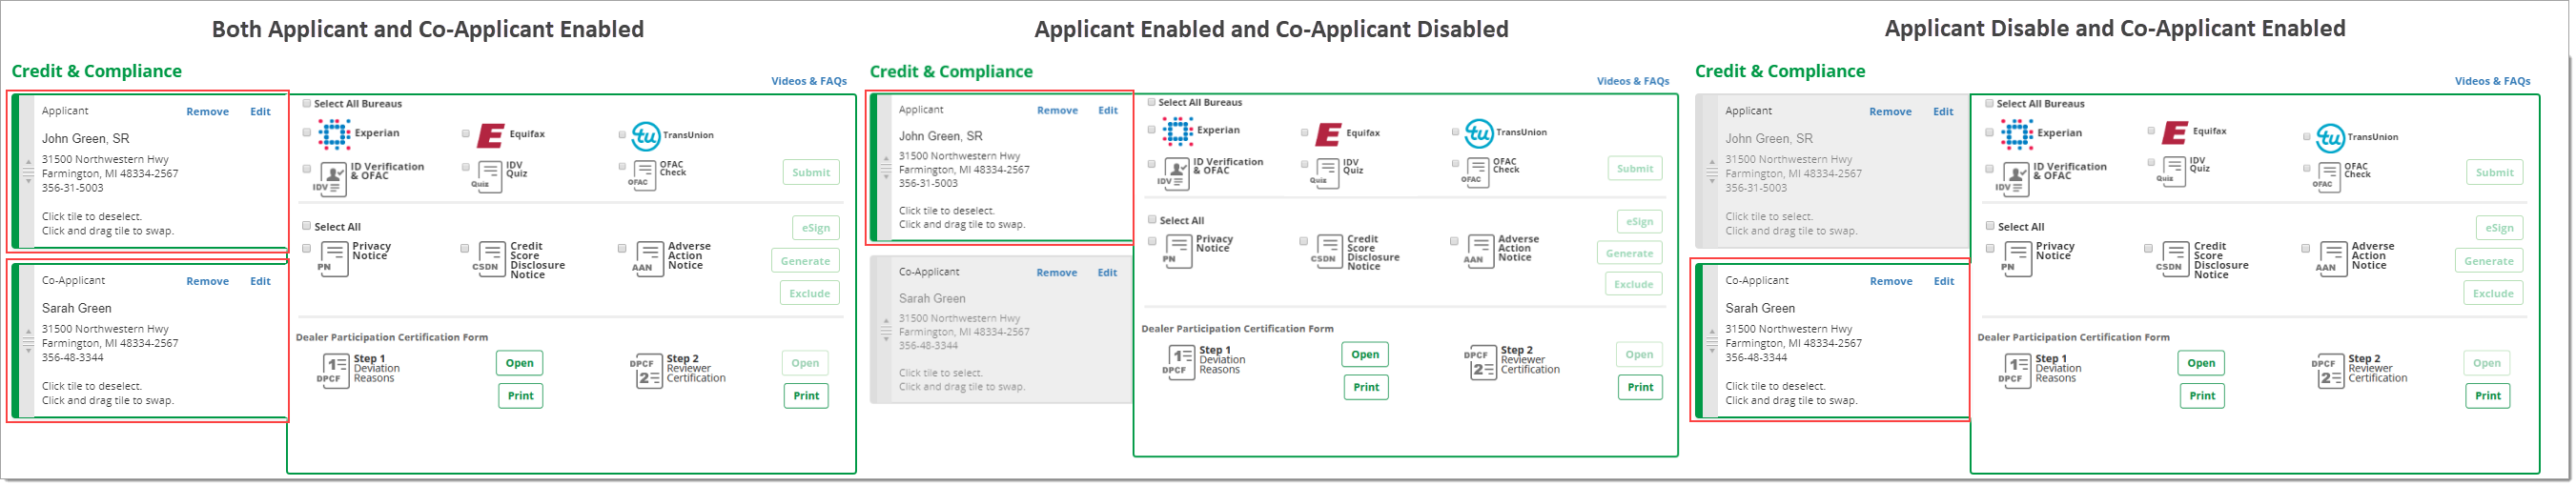The image size is (2576, 486).
Task: Check Select All Bureaus in Co-Applicant Disabled section
Action: click(x=1152, y=102)
